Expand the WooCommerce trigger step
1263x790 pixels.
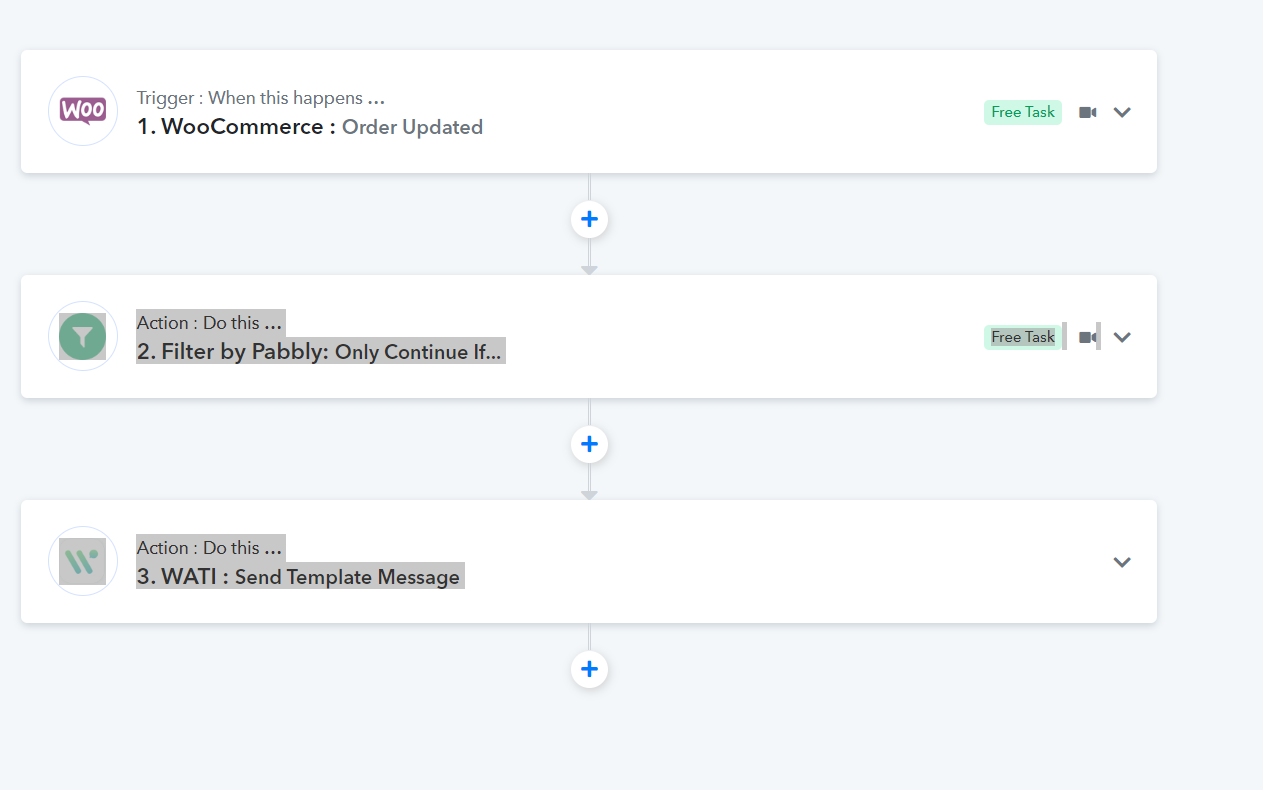tap(1122, 112)
